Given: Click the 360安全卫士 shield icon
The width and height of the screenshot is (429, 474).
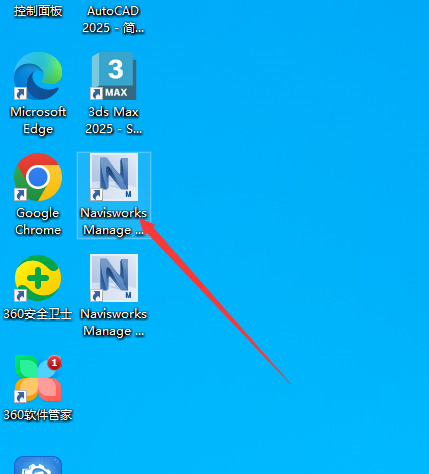Looking at the screenshot, I should point(38,278).
